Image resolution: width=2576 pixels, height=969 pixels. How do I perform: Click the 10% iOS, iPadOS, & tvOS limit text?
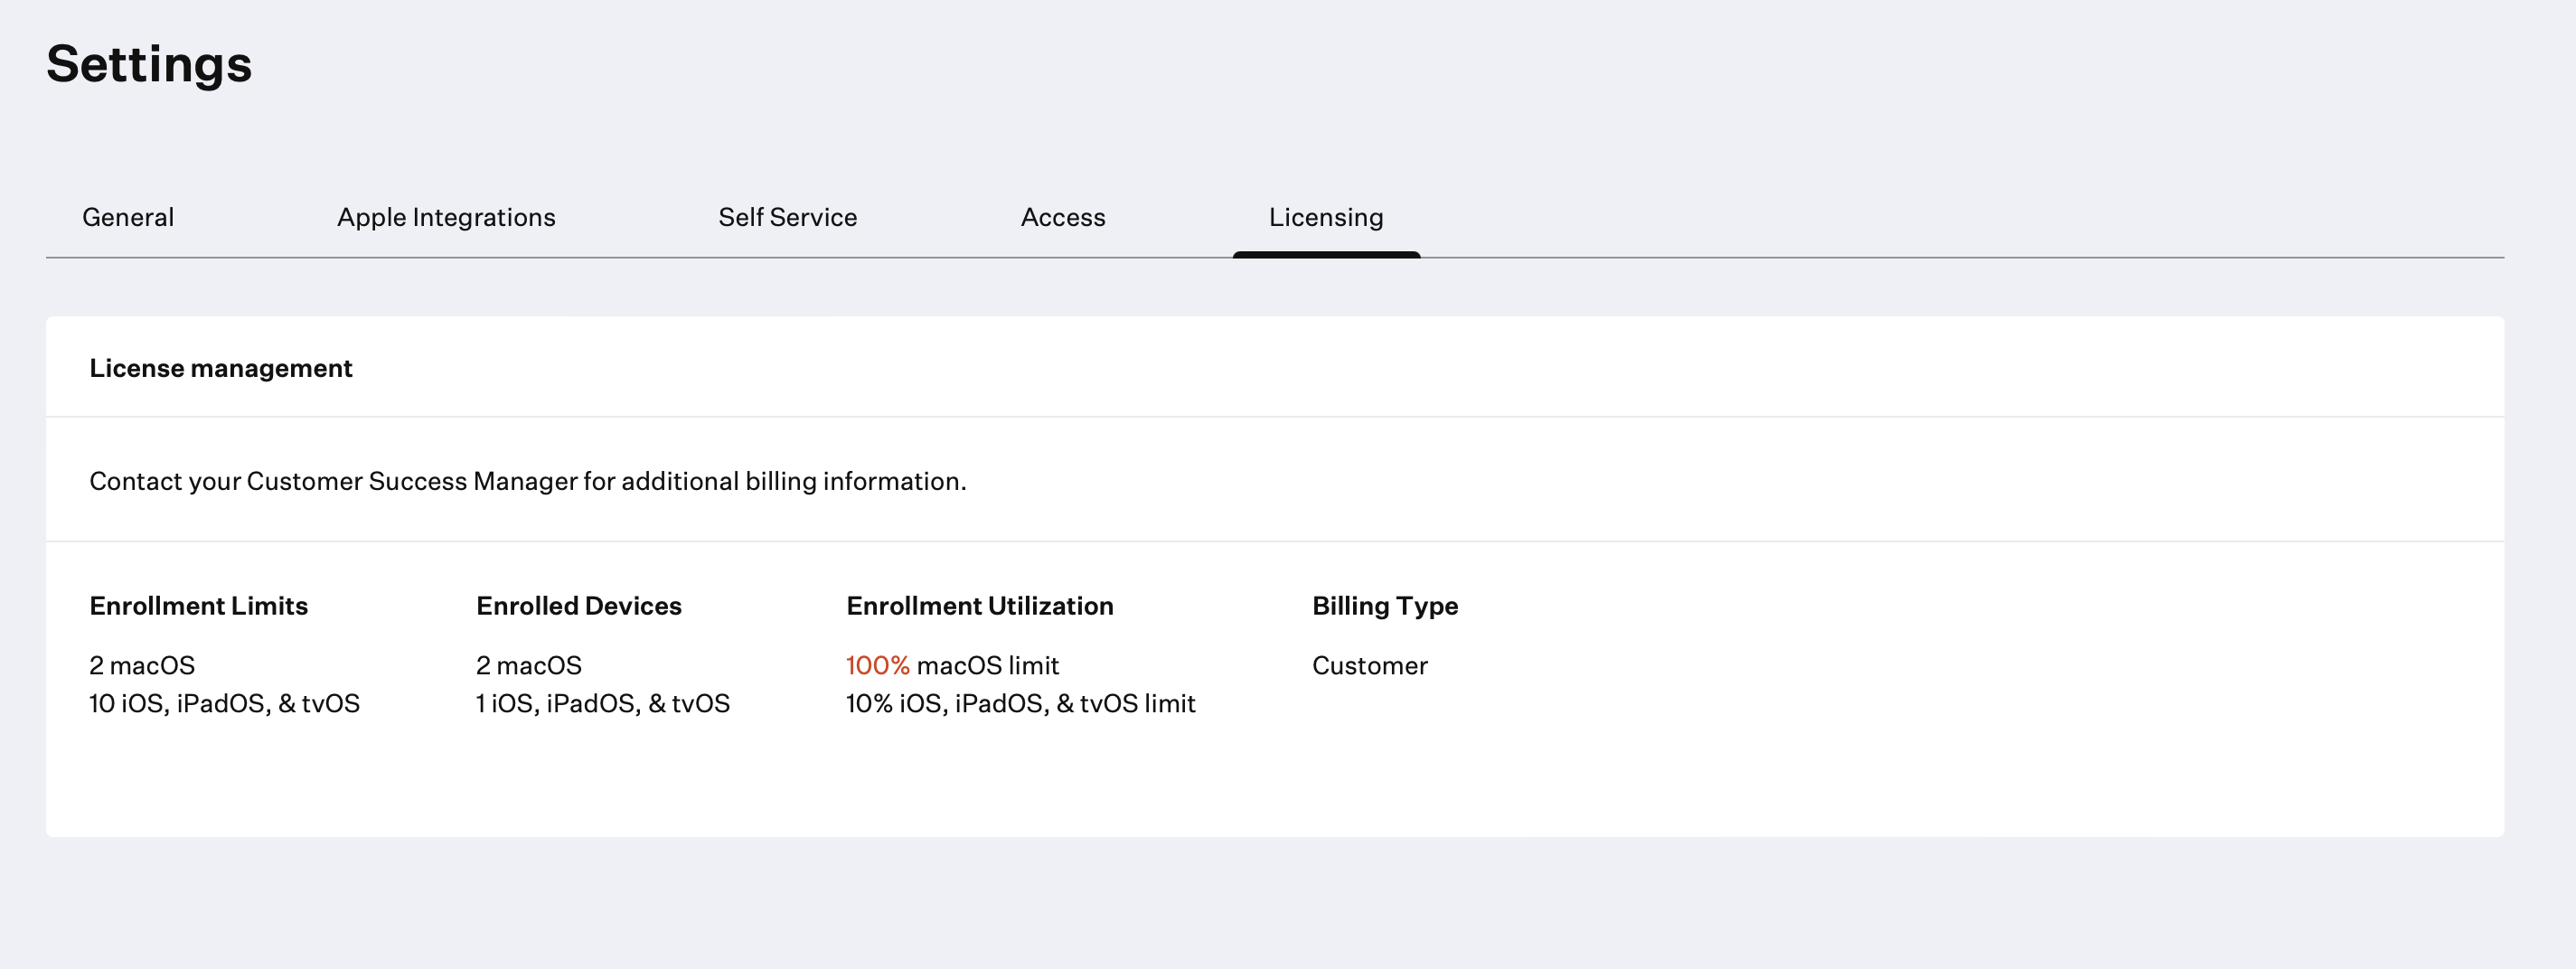(1020, 704)
